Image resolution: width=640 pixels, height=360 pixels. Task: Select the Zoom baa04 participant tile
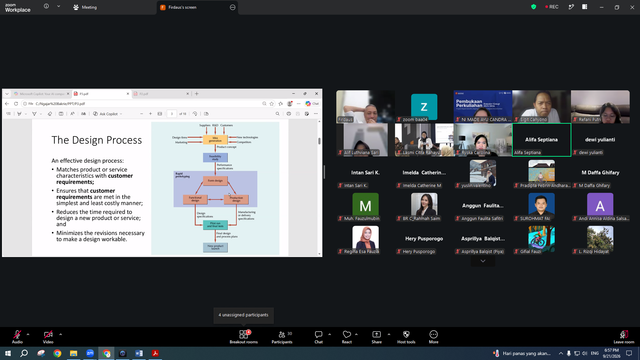click(424, 107)
